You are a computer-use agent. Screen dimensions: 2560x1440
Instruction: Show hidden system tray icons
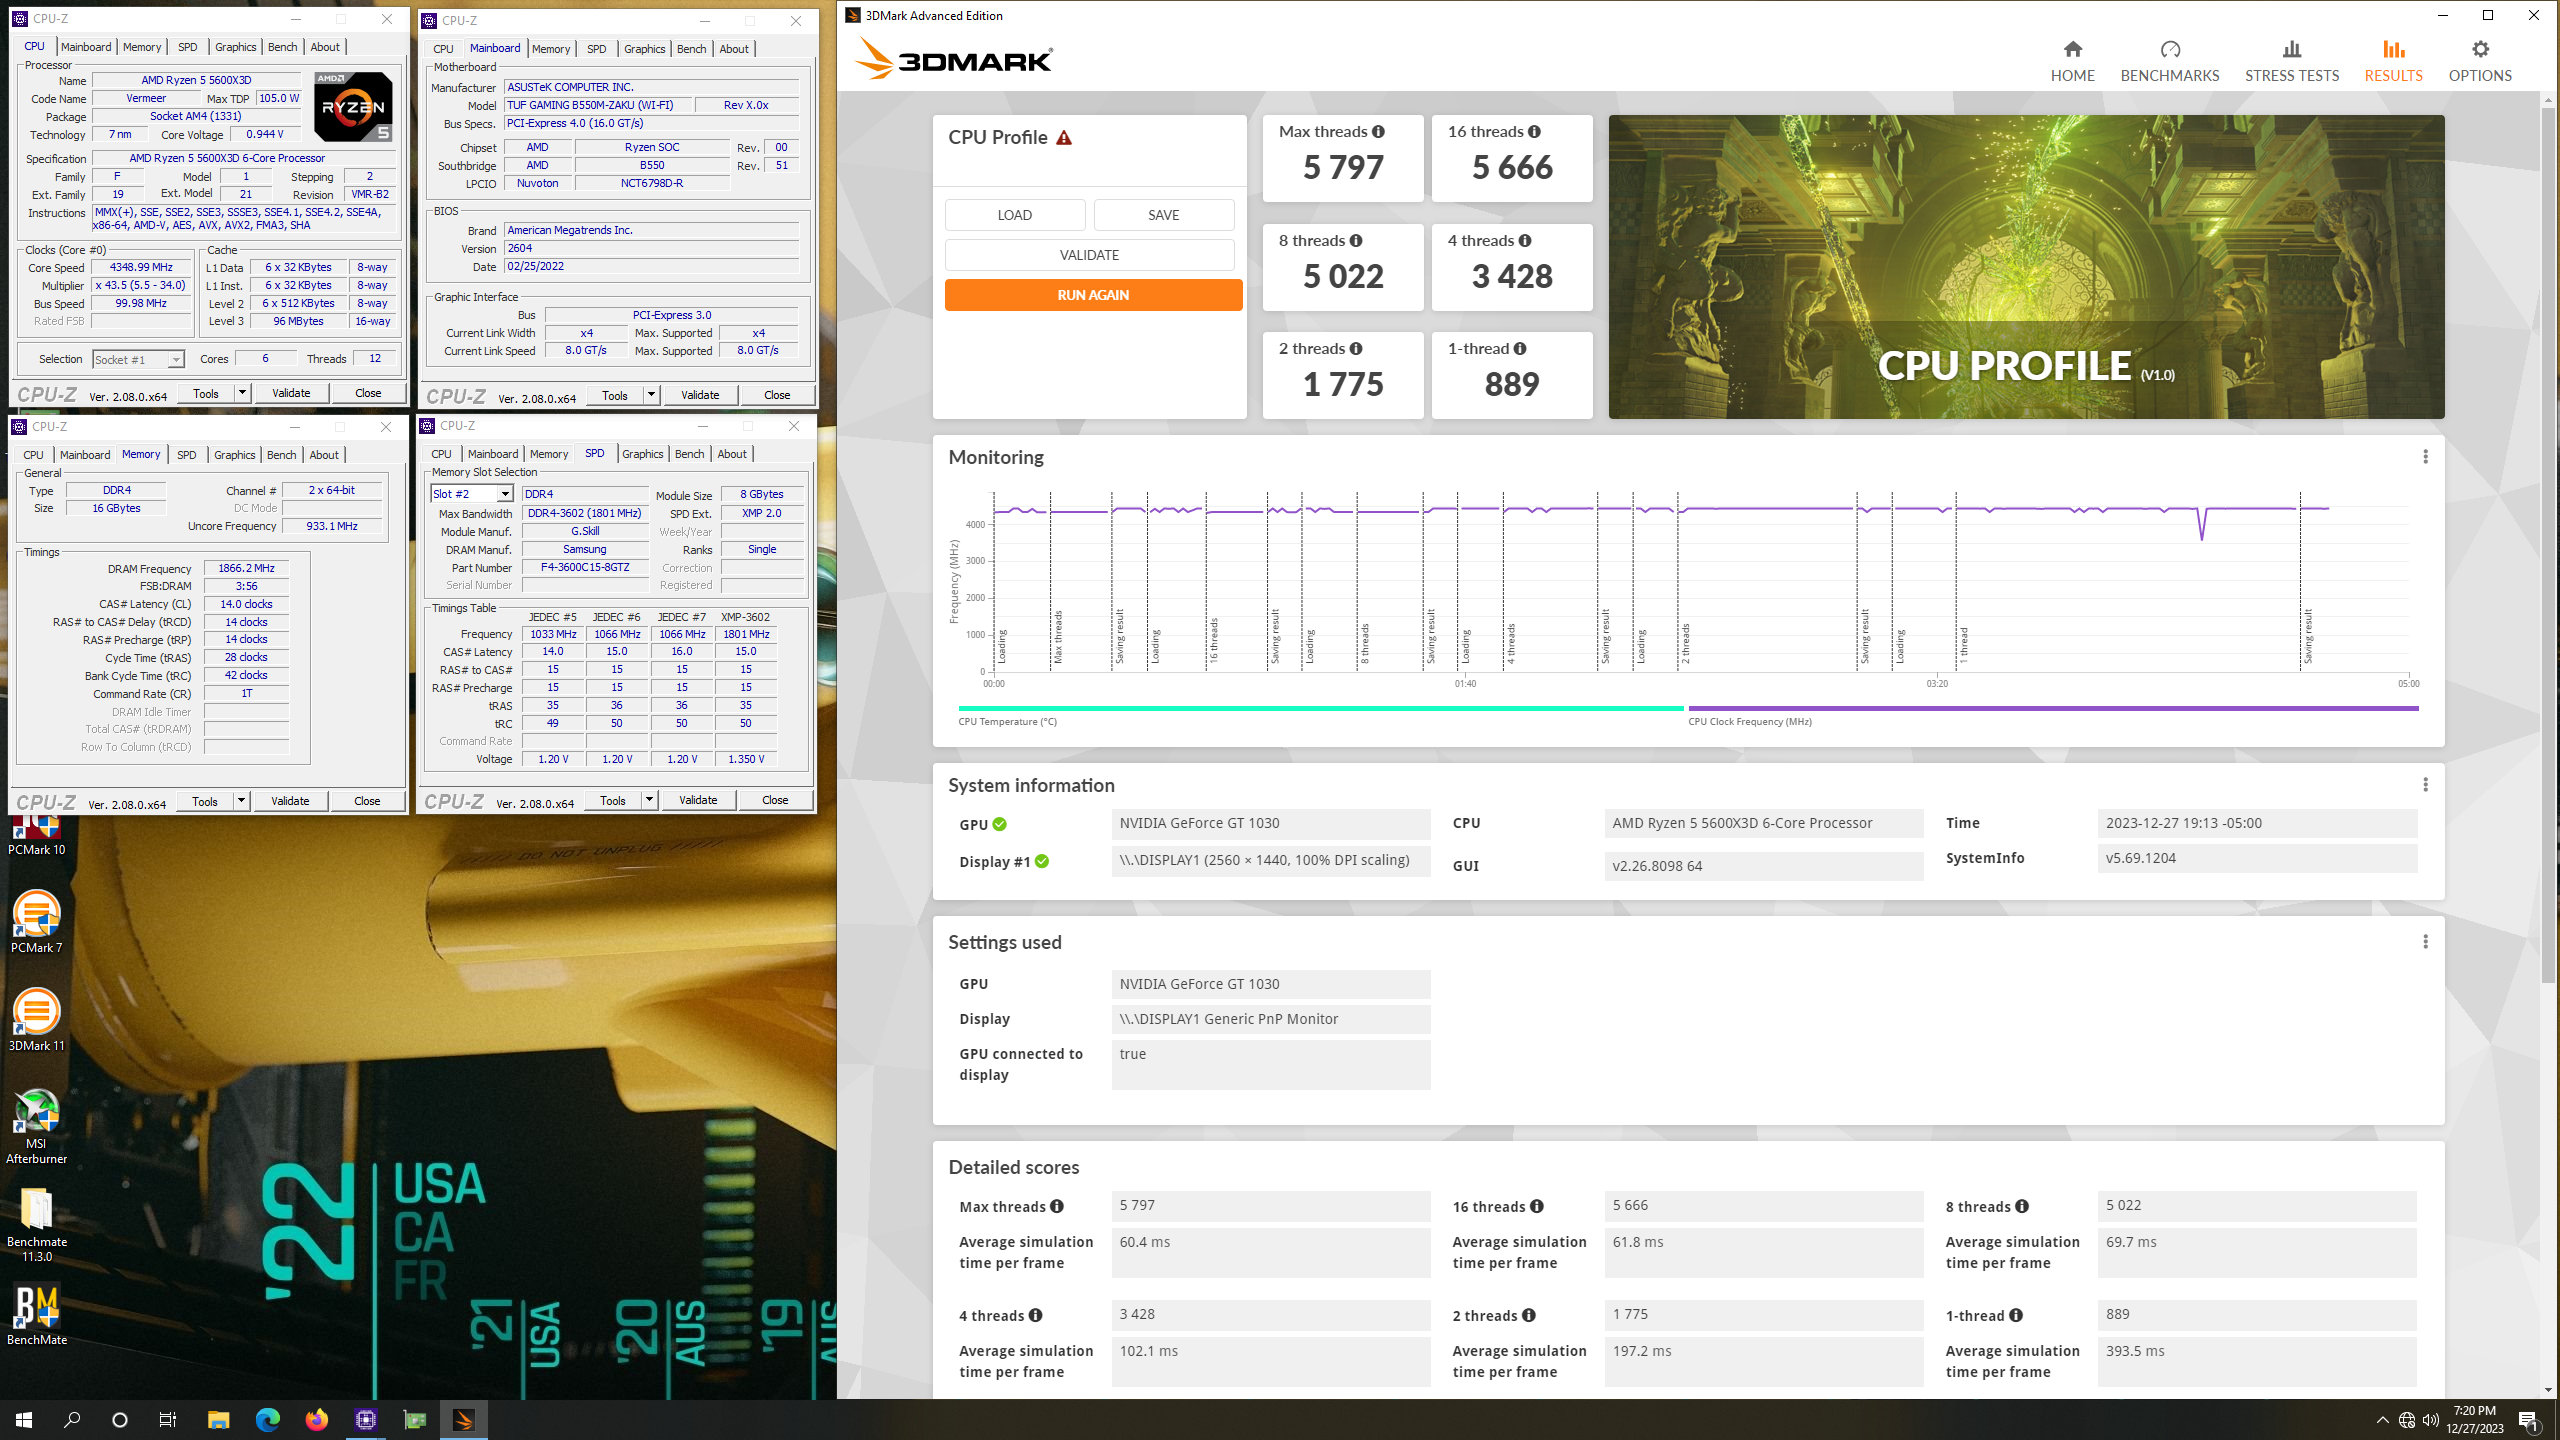(x=2382, y=1420)
